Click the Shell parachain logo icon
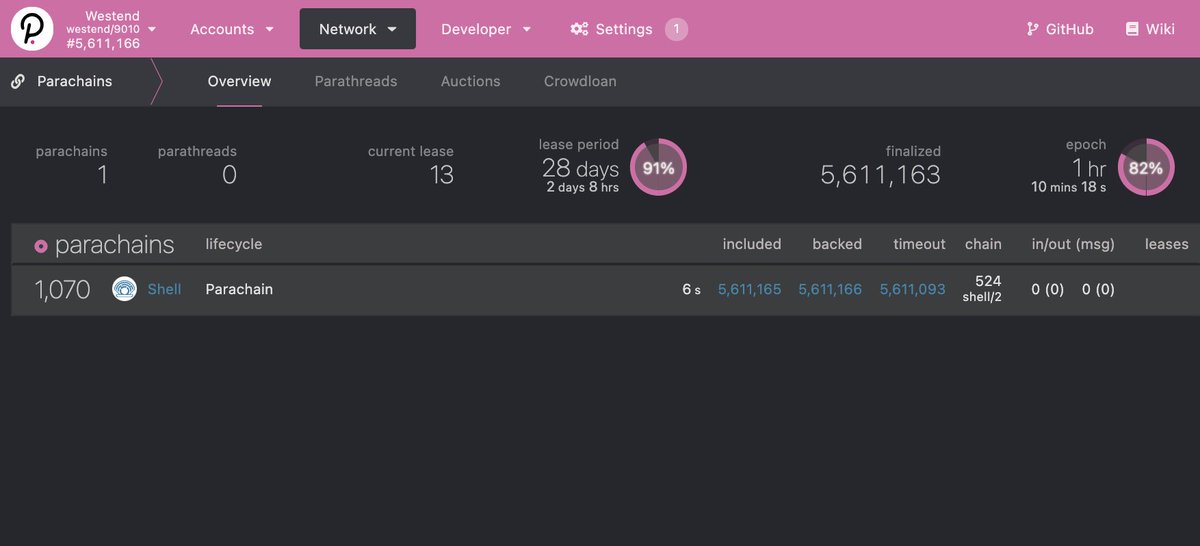Image resolution: width=1200 pixels, height=546 pixels. 124,289
